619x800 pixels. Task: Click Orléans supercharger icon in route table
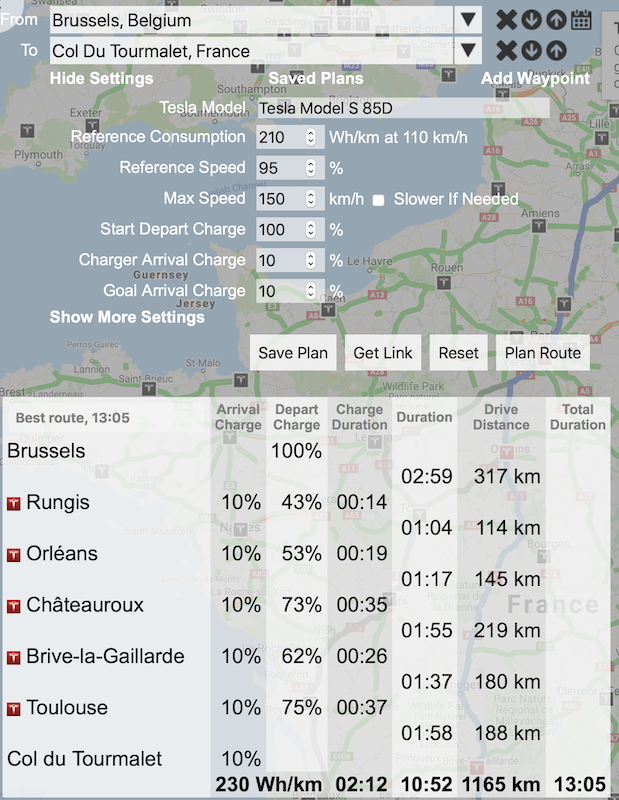pyautogui.click(x=14, y=555)
